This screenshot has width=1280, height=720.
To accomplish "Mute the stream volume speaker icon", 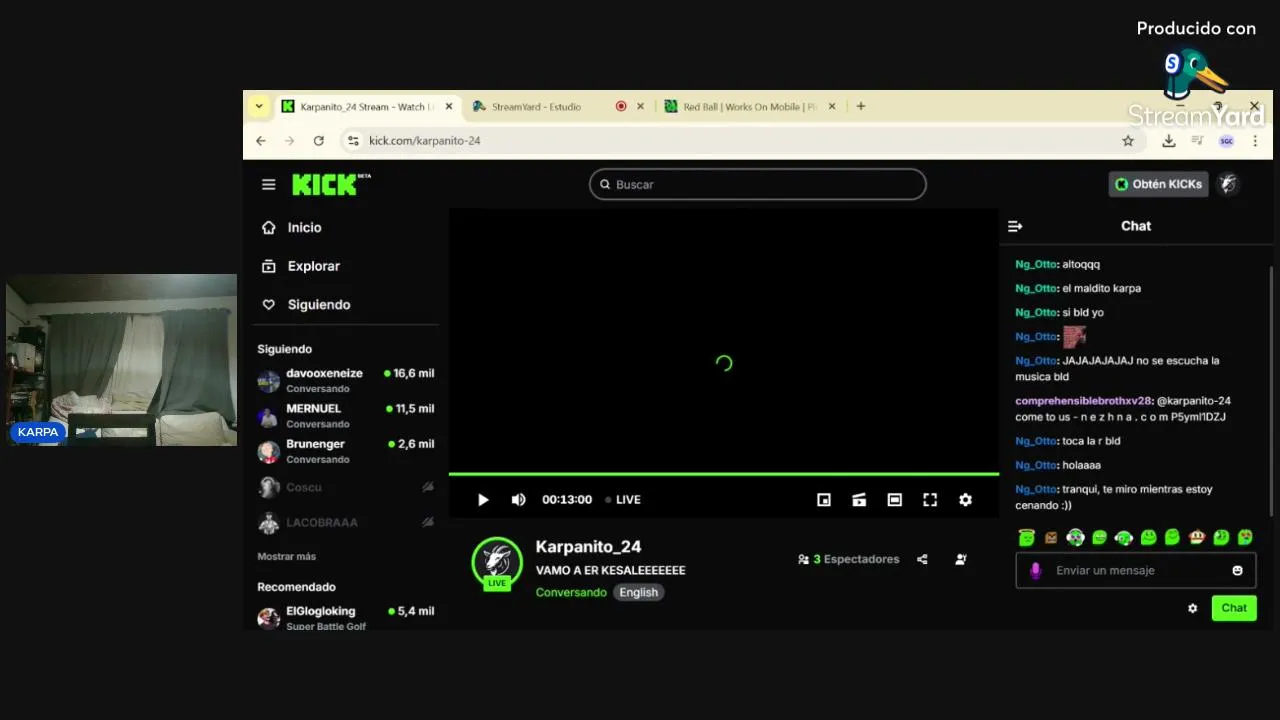I will point(518,500).
